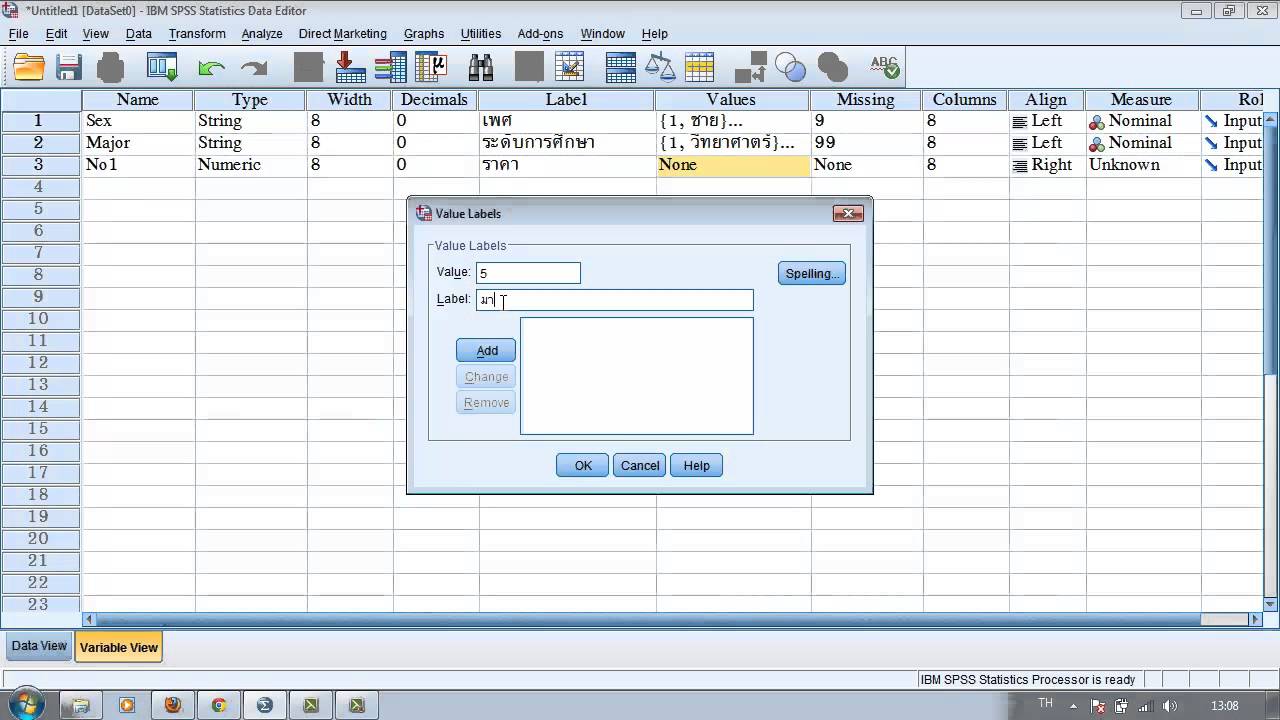
Task: Click the Run Descriptive Statistics mu icon
Action: pos(431,68)
